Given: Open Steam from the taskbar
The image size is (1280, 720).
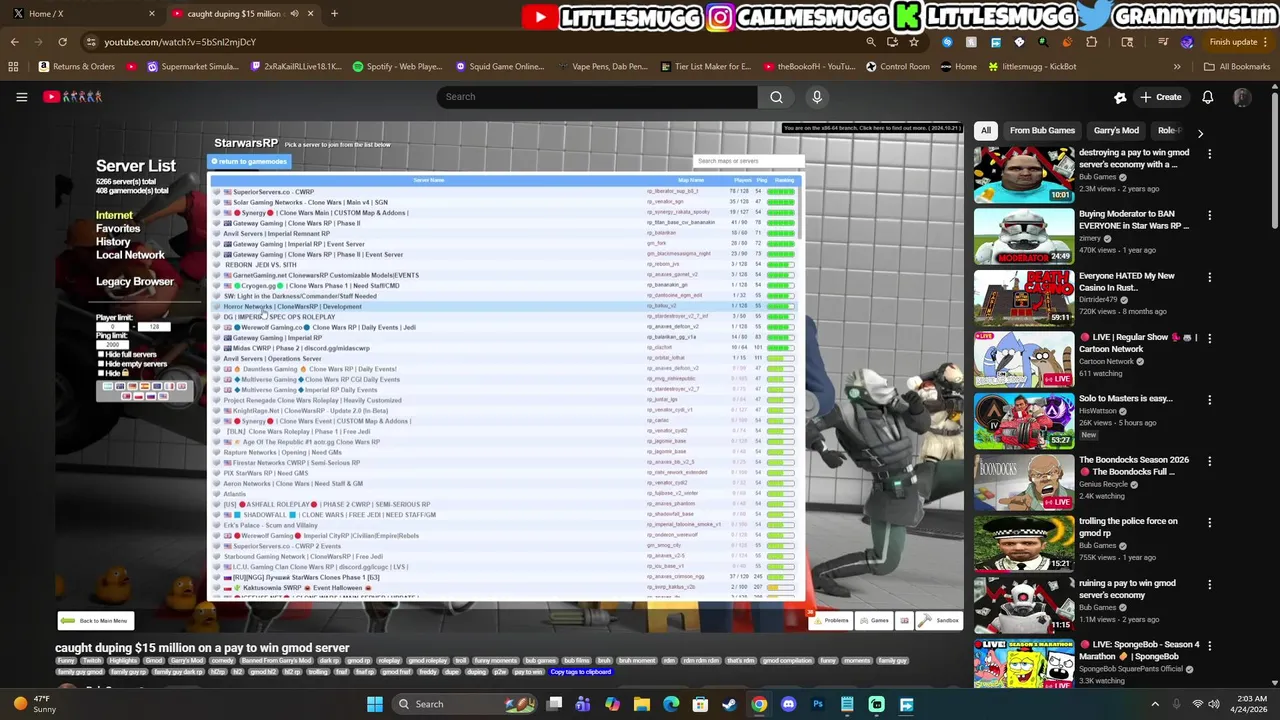Looking at the screenshot, I should (729, 704).
